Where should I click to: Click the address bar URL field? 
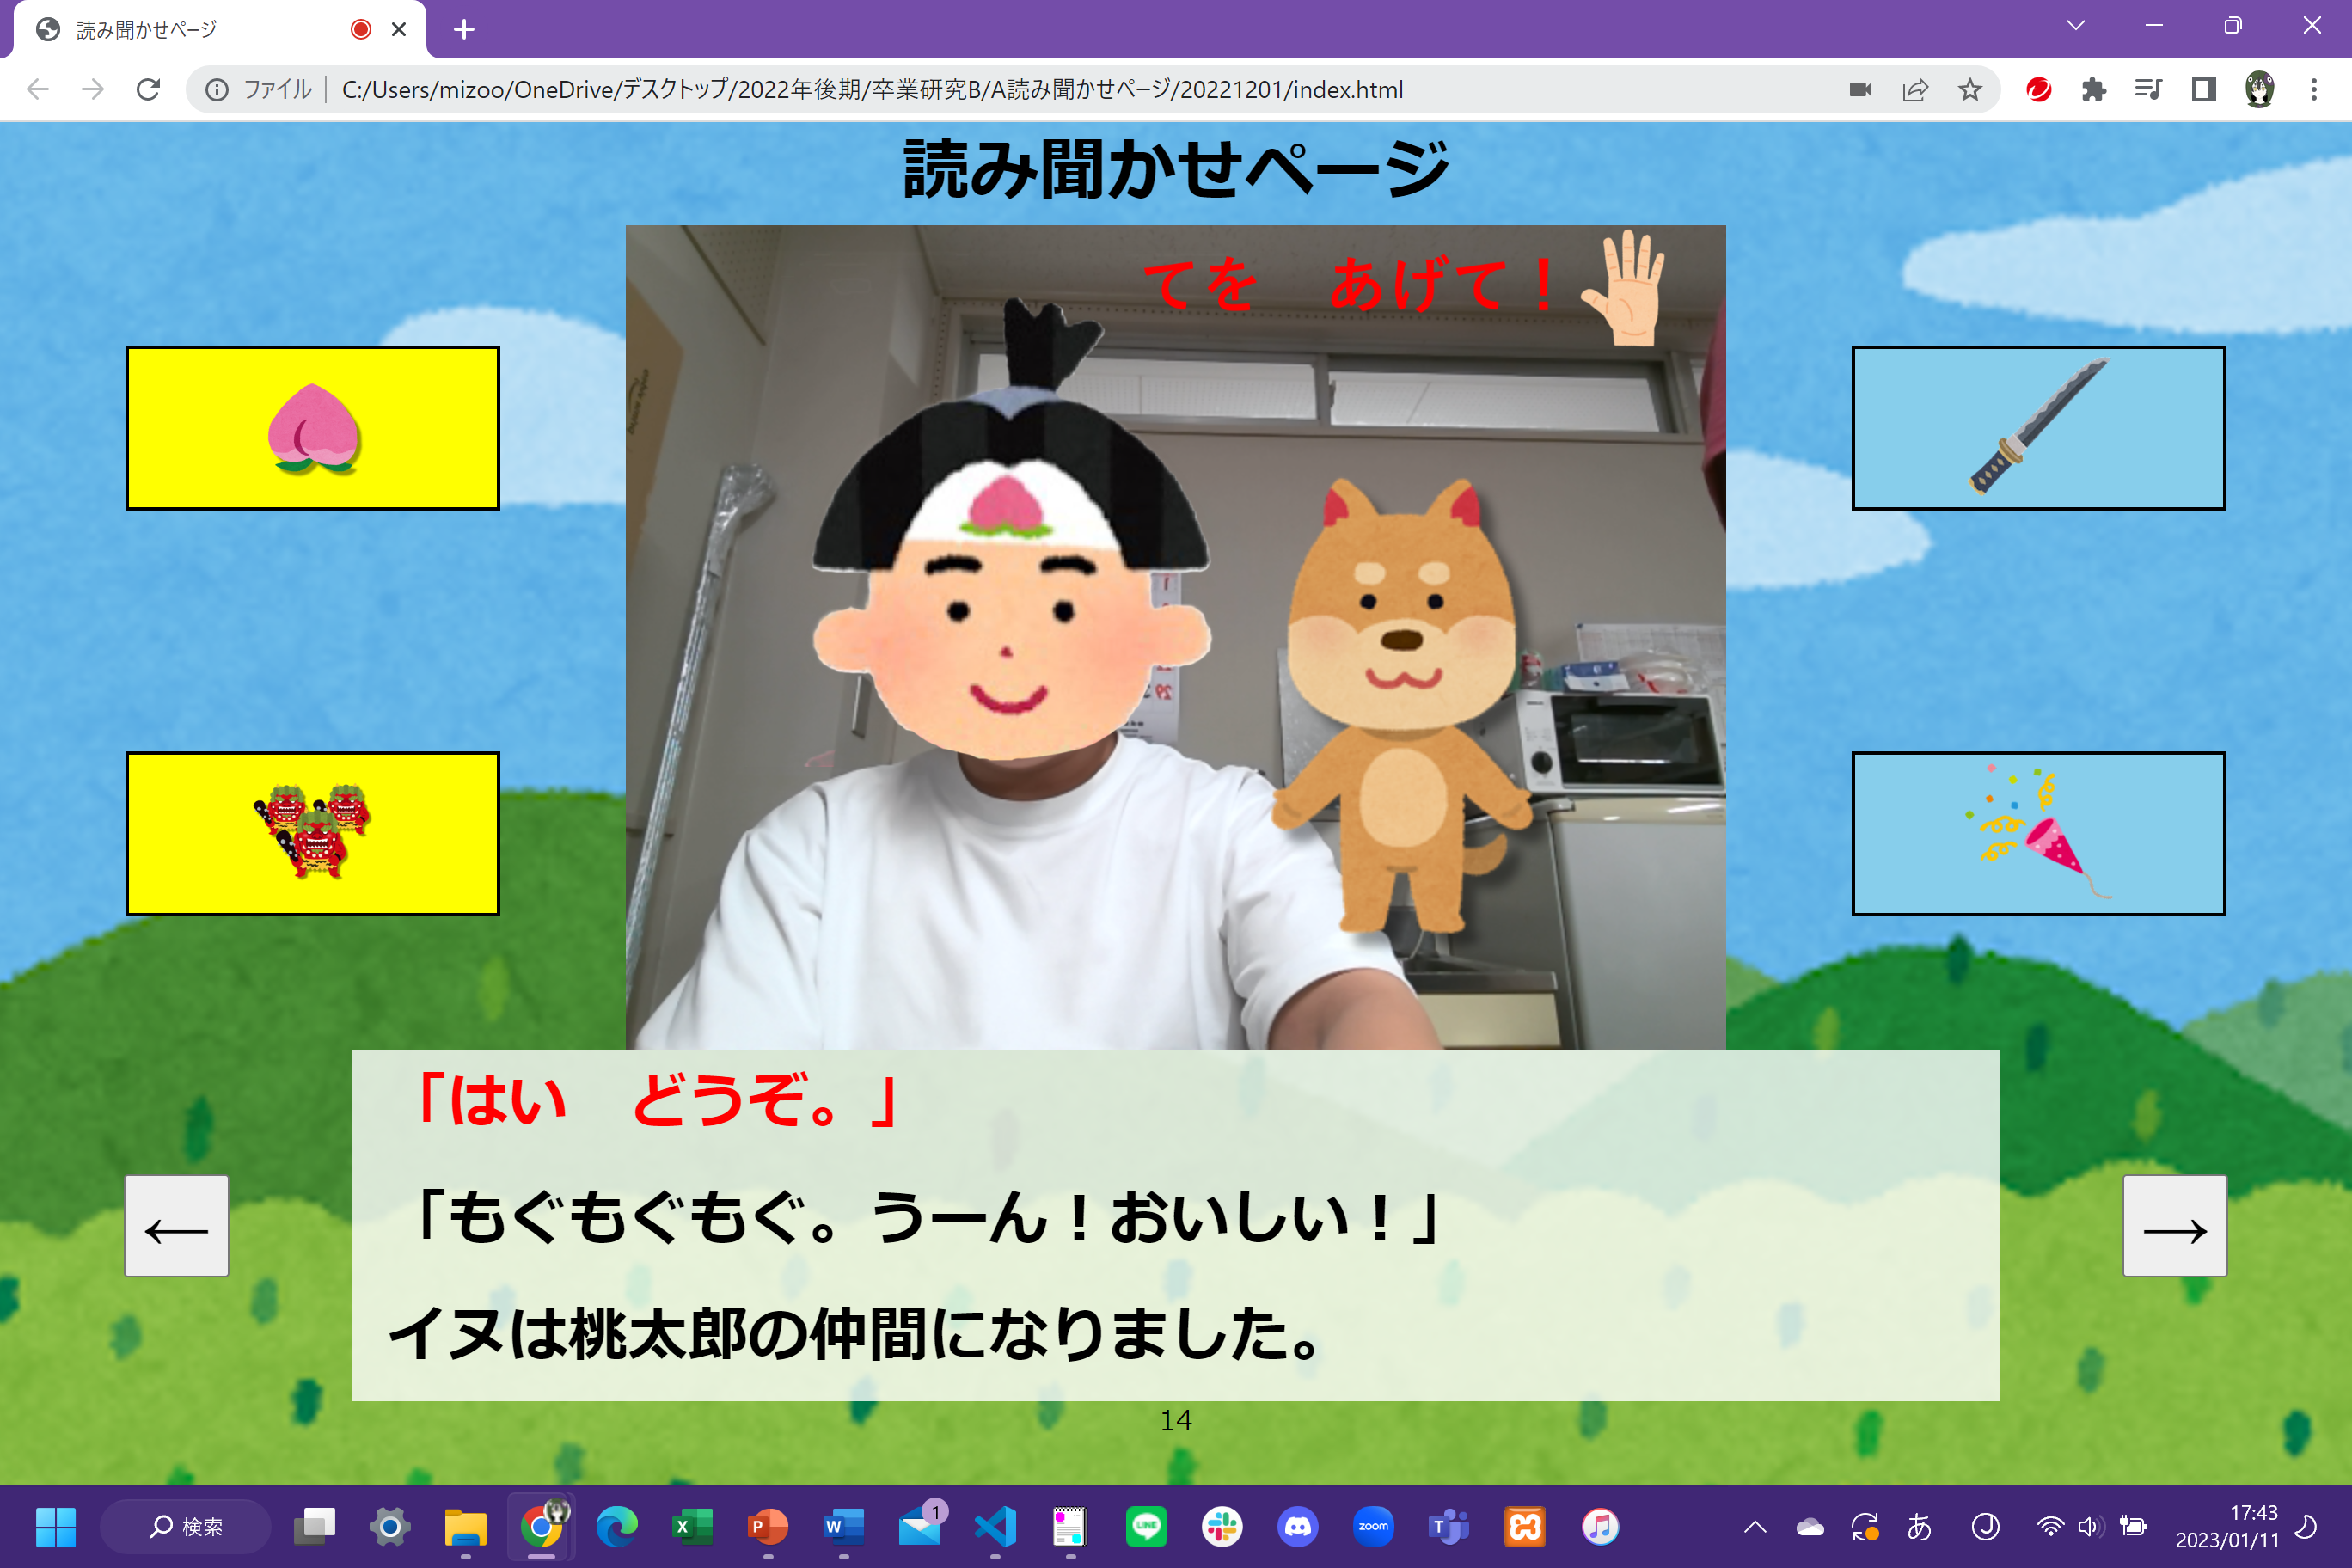pyautogui.click(x=1000, y=90)
